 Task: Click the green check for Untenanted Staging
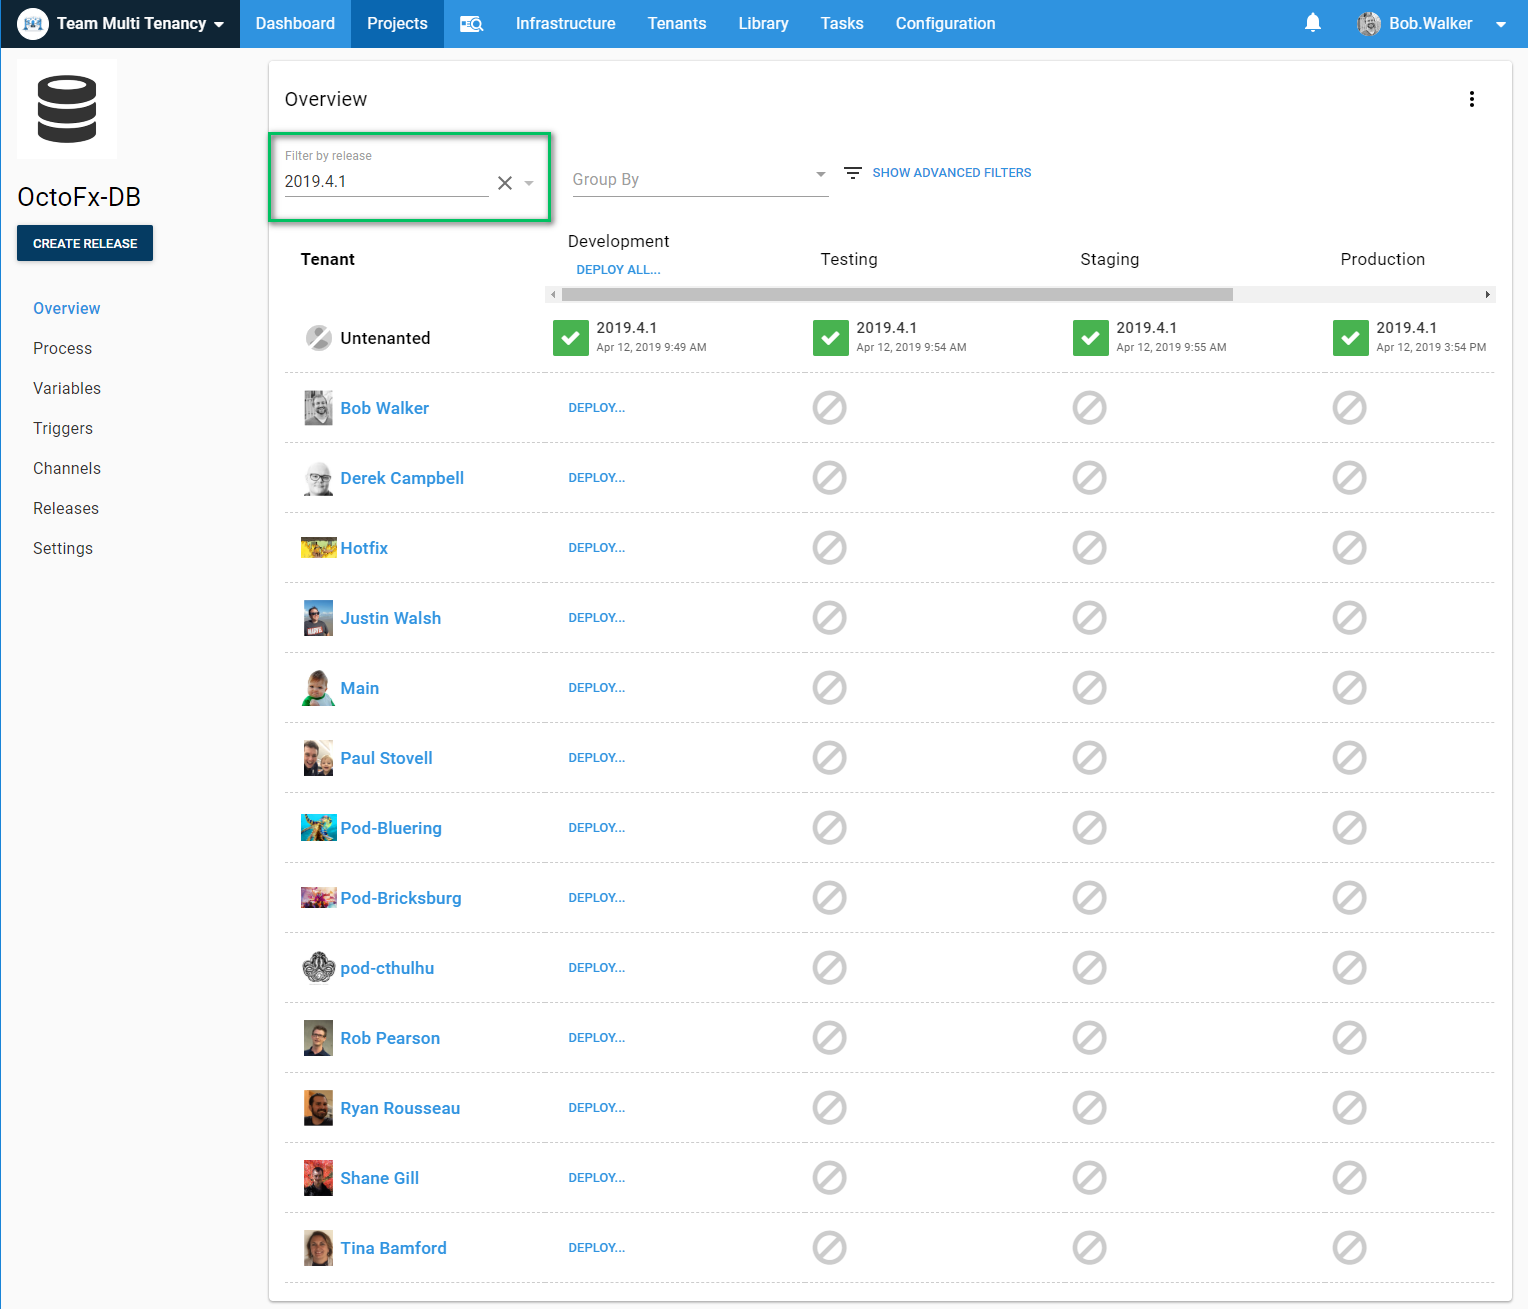(1090, 338)
